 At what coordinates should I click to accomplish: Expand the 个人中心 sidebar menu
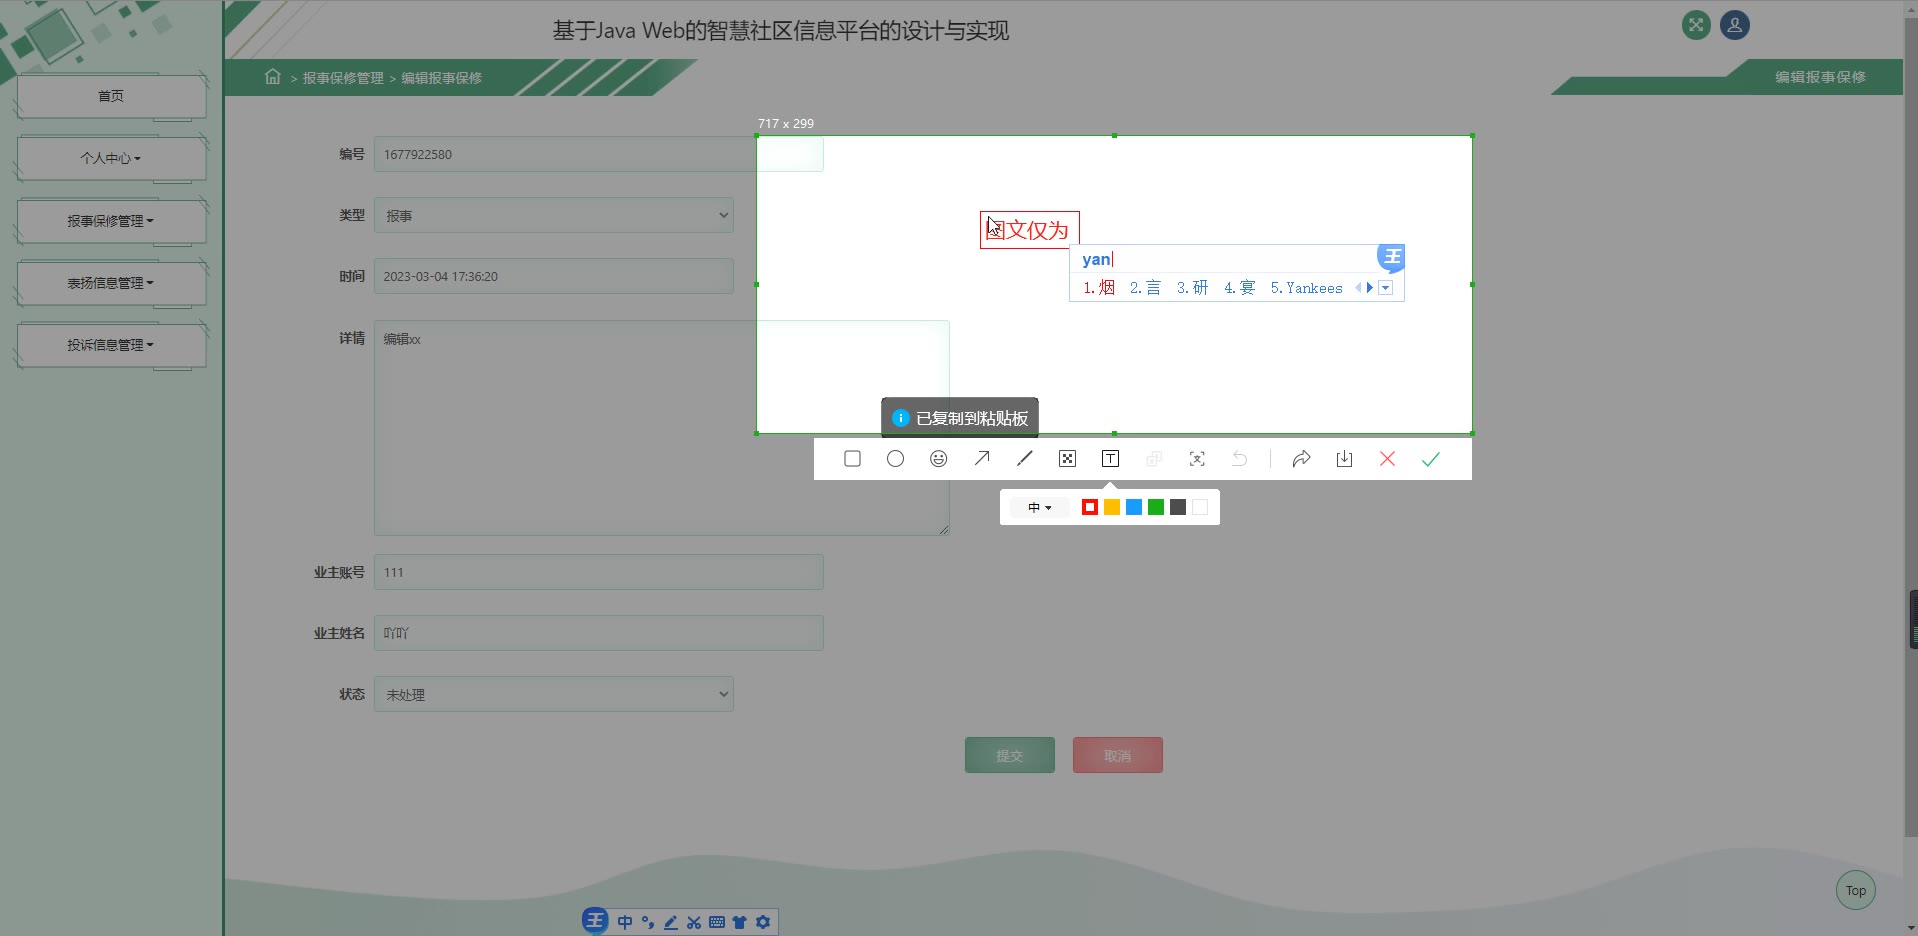111,158
